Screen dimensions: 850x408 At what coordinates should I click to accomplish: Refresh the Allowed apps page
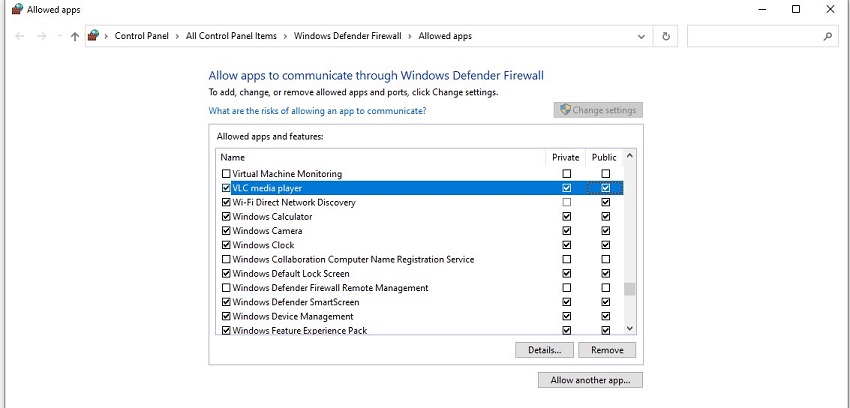[667, 36]
